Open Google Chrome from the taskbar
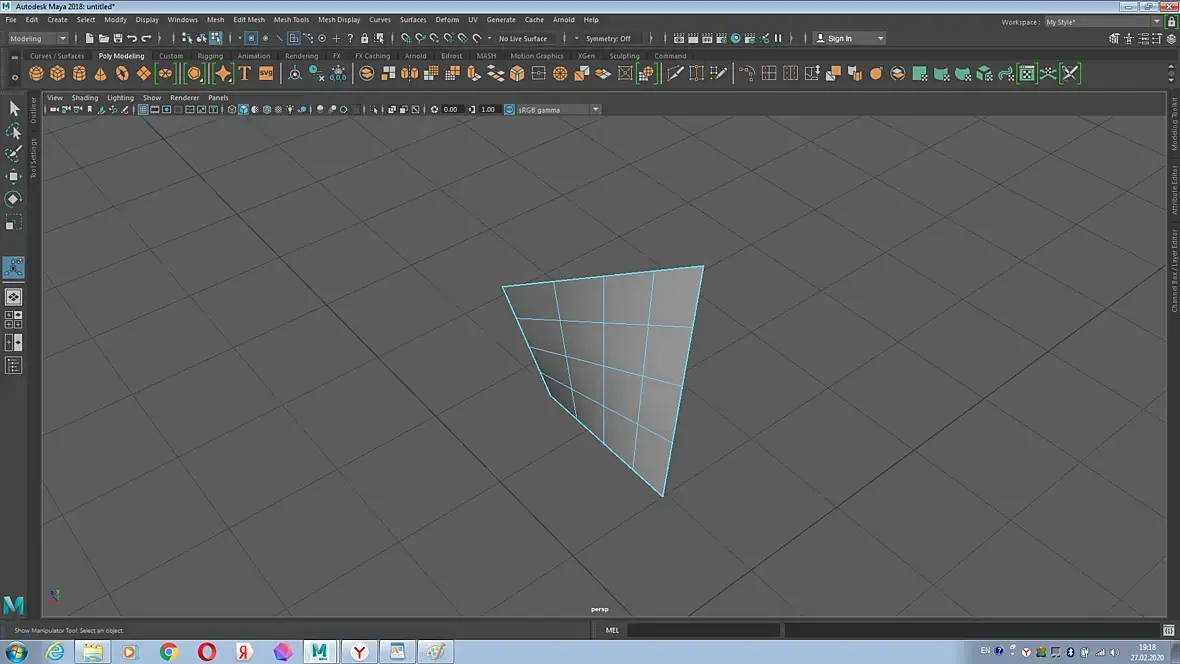1180x664 pixels. [x=168, y=652]
